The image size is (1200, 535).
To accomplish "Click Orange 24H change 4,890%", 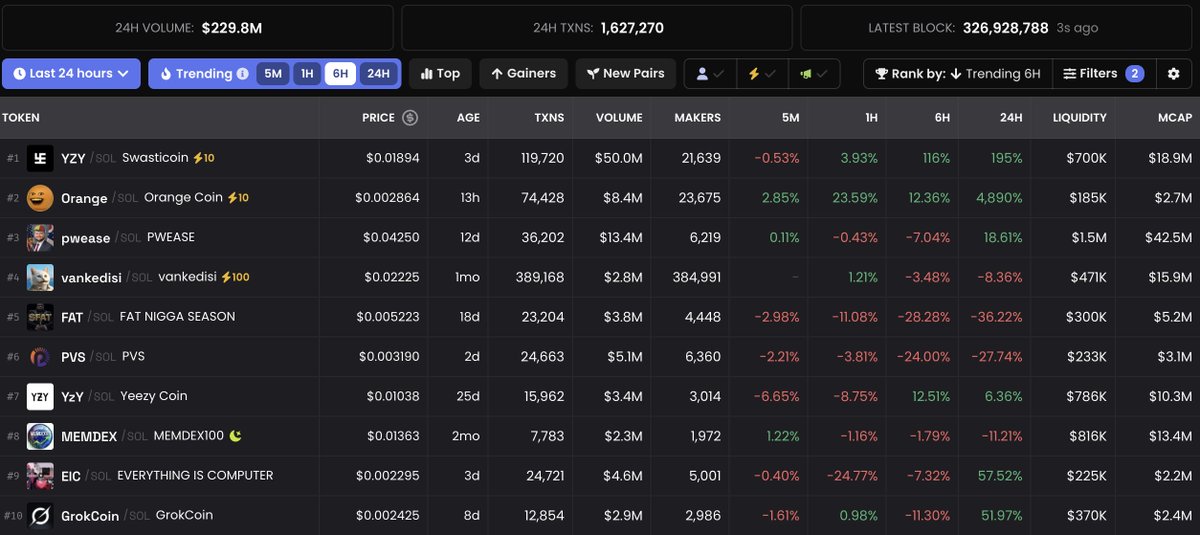I will (999, 198).
